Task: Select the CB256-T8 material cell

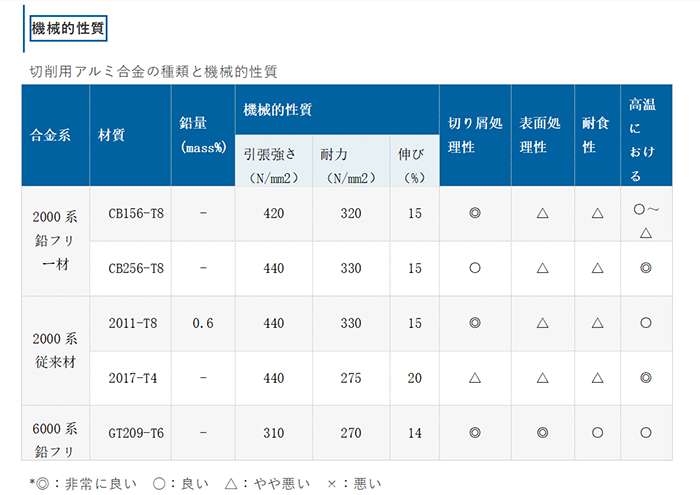Action: [135, 268]
